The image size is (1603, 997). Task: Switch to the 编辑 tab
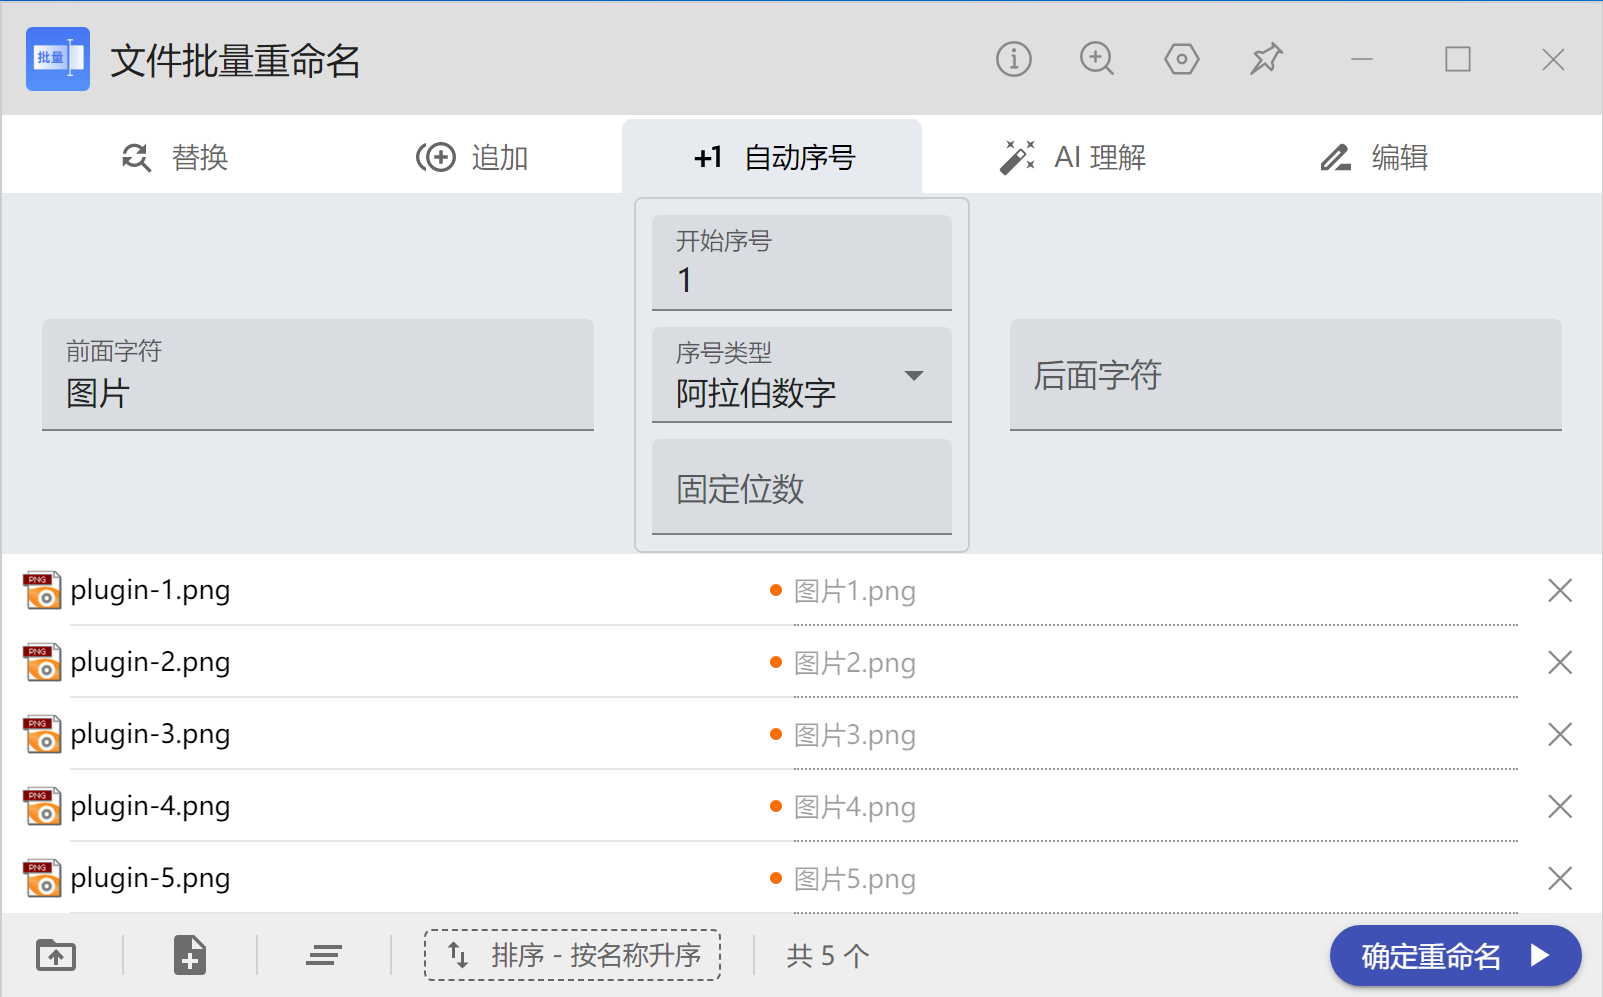[x=1375, y=157]
